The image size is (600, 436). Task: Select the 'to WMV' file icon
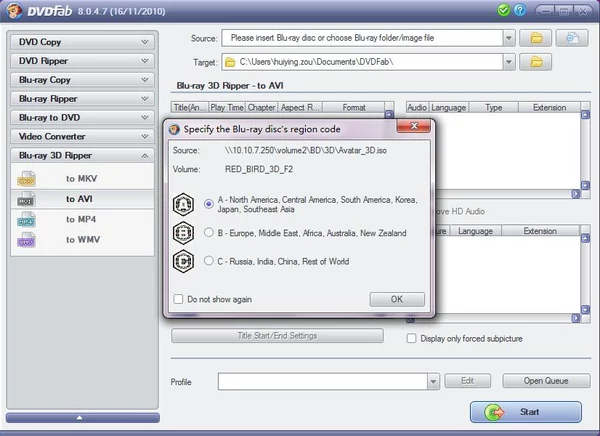(x=26, y=240)
